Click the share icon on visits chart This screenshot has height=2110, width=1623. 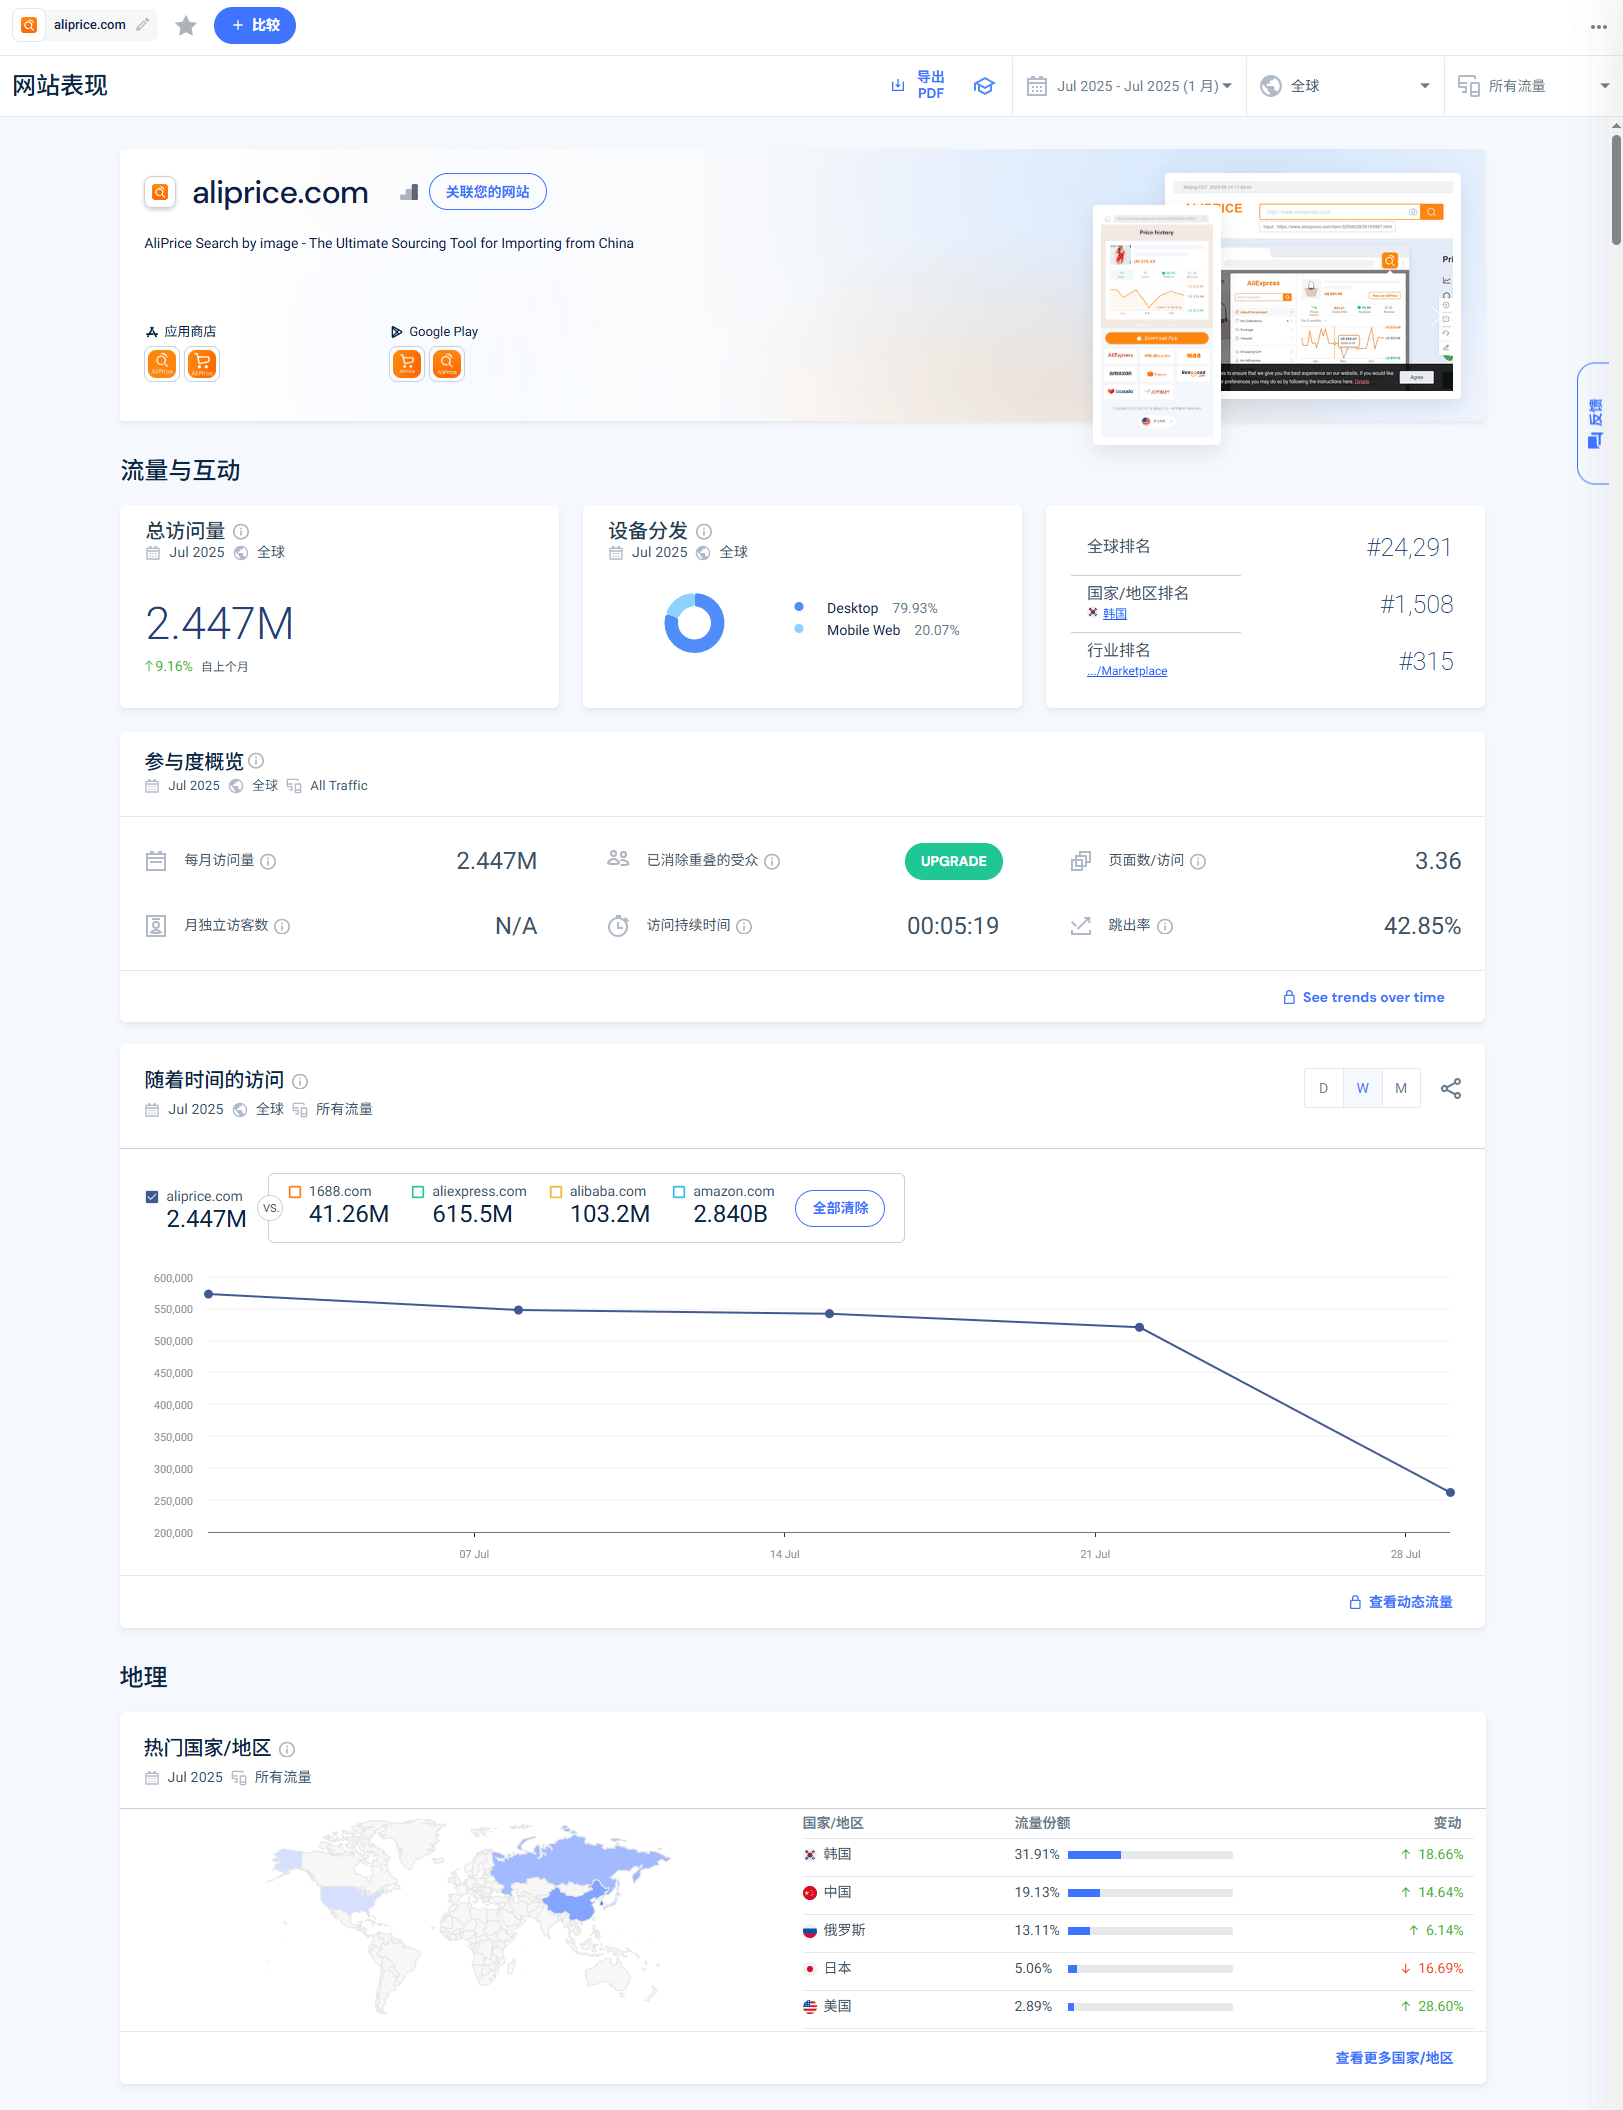1451,1088
